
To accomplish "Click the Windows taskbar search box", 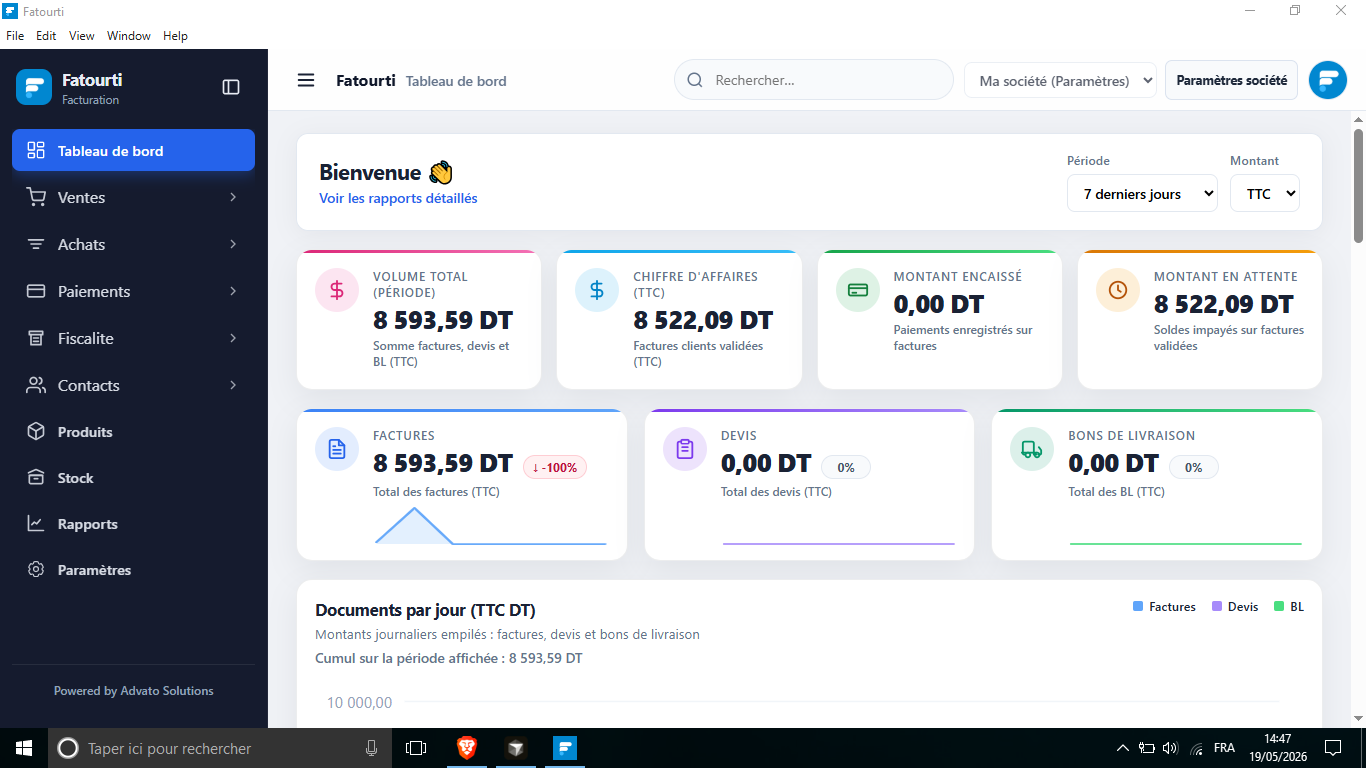I will [x=219, y=747].
